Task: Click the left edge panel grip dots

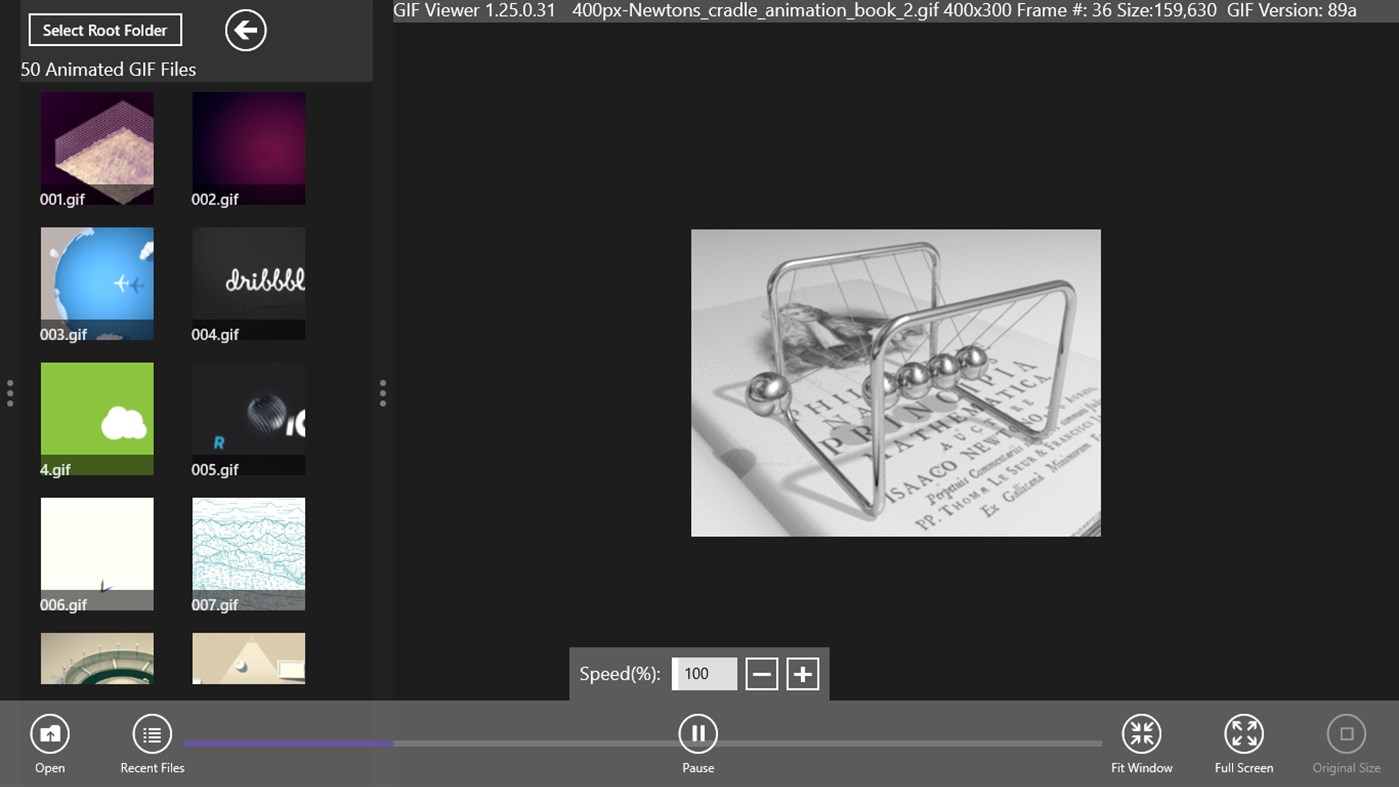Action: [x=10, y=393]
